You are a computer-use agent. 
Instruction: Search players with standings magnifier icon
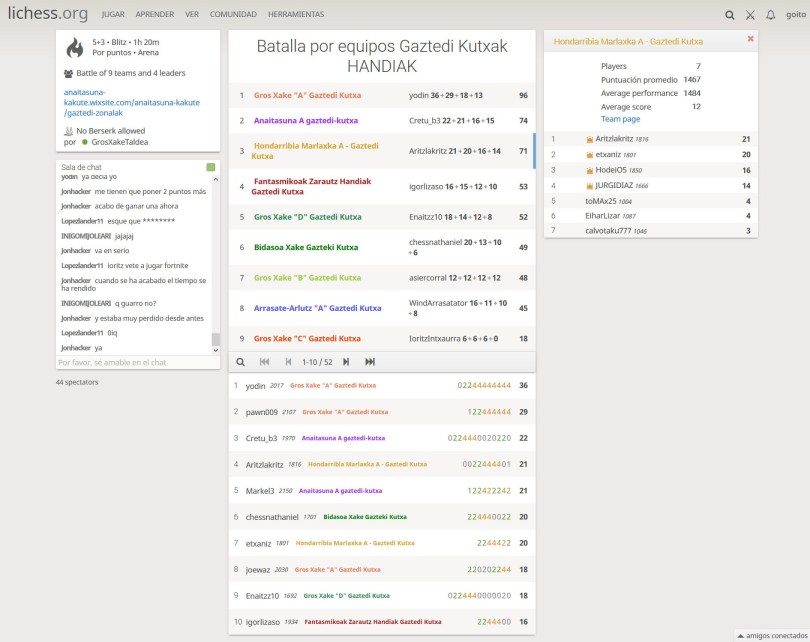pos(240,362)
